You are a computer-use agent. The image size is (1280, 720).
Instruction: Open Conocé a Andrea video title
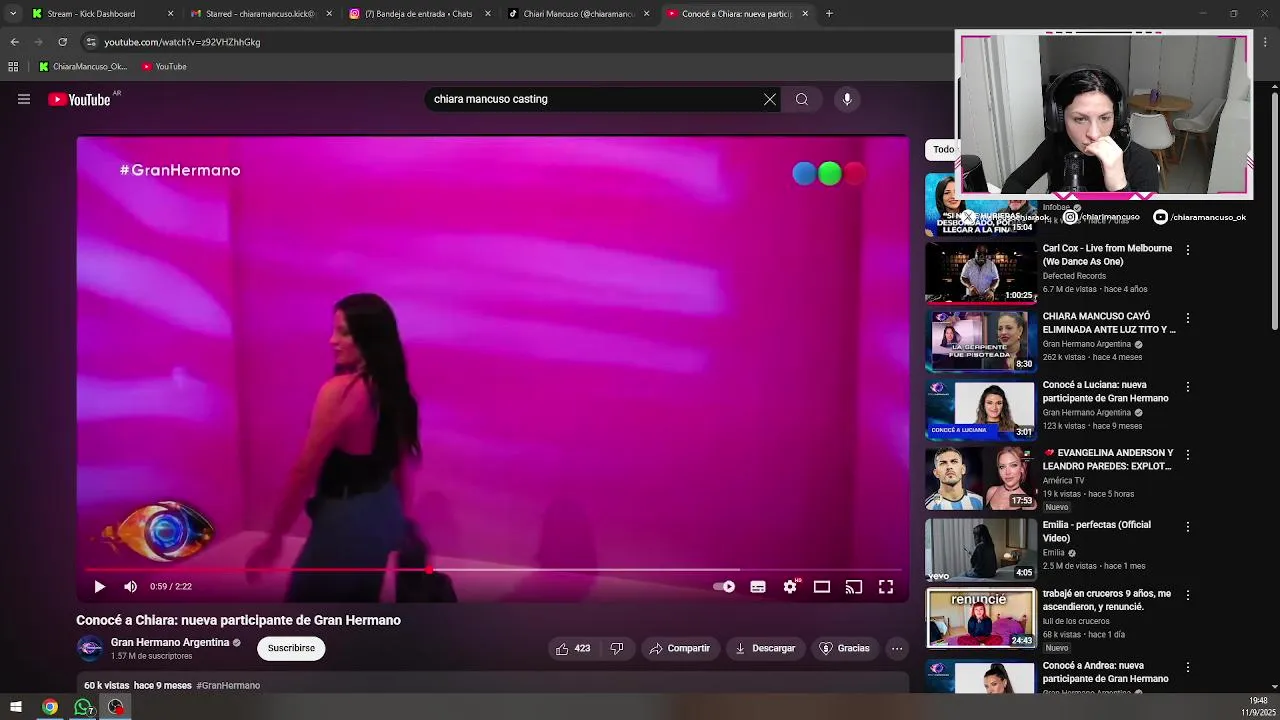[x=1105, y=672]
